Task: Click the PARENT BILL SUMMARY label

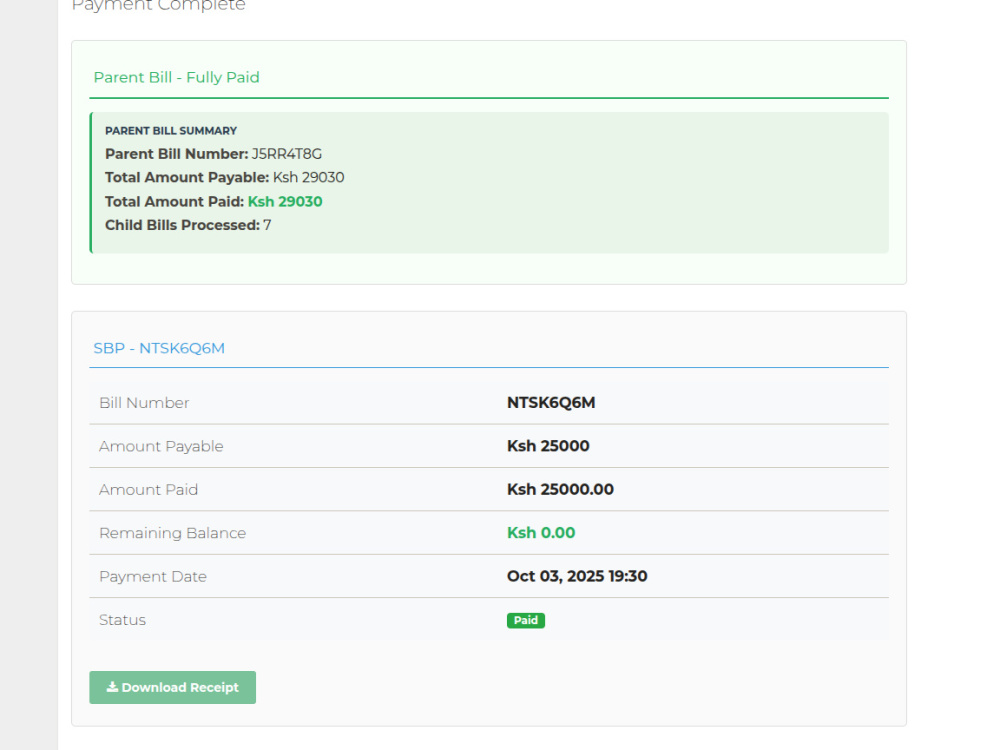Action: (x=171, y=131)
